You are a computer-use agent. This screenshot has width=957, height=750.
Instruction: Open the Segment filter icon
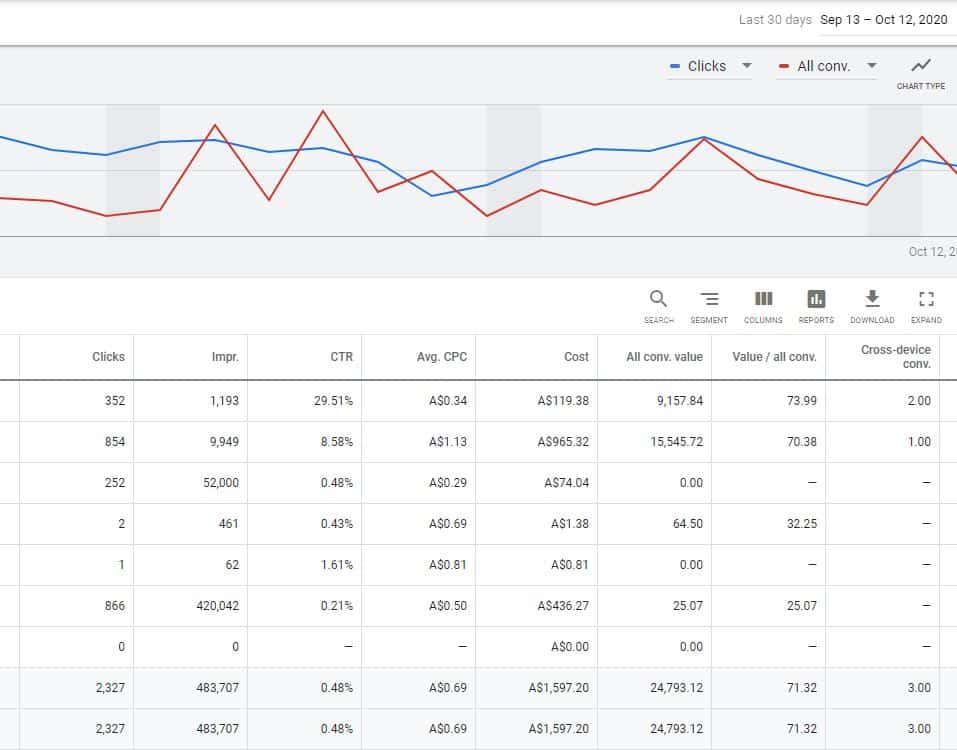[x=709, y=299]
